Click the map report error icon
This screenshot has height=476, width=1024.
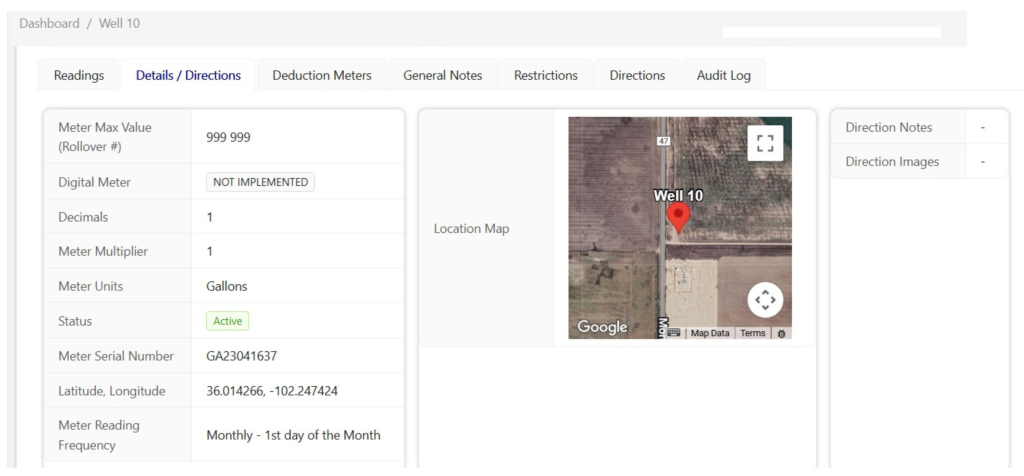tap(781, 333)
